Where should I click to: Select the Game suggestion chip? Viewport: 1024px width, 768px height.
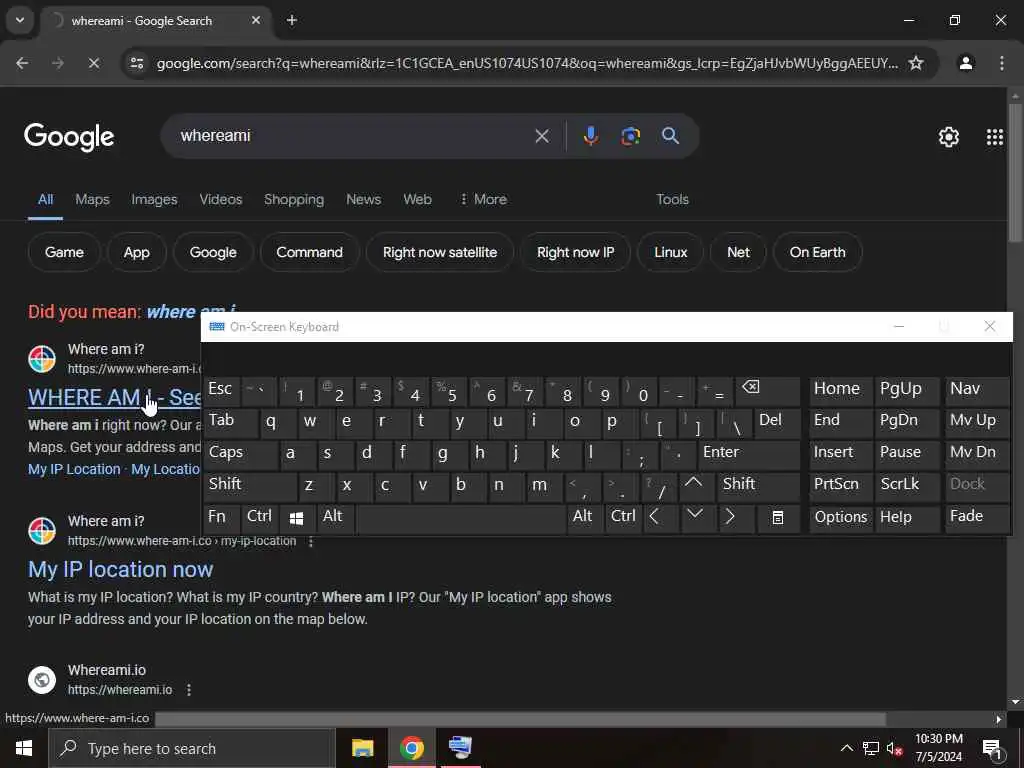(x=64, y=252)
